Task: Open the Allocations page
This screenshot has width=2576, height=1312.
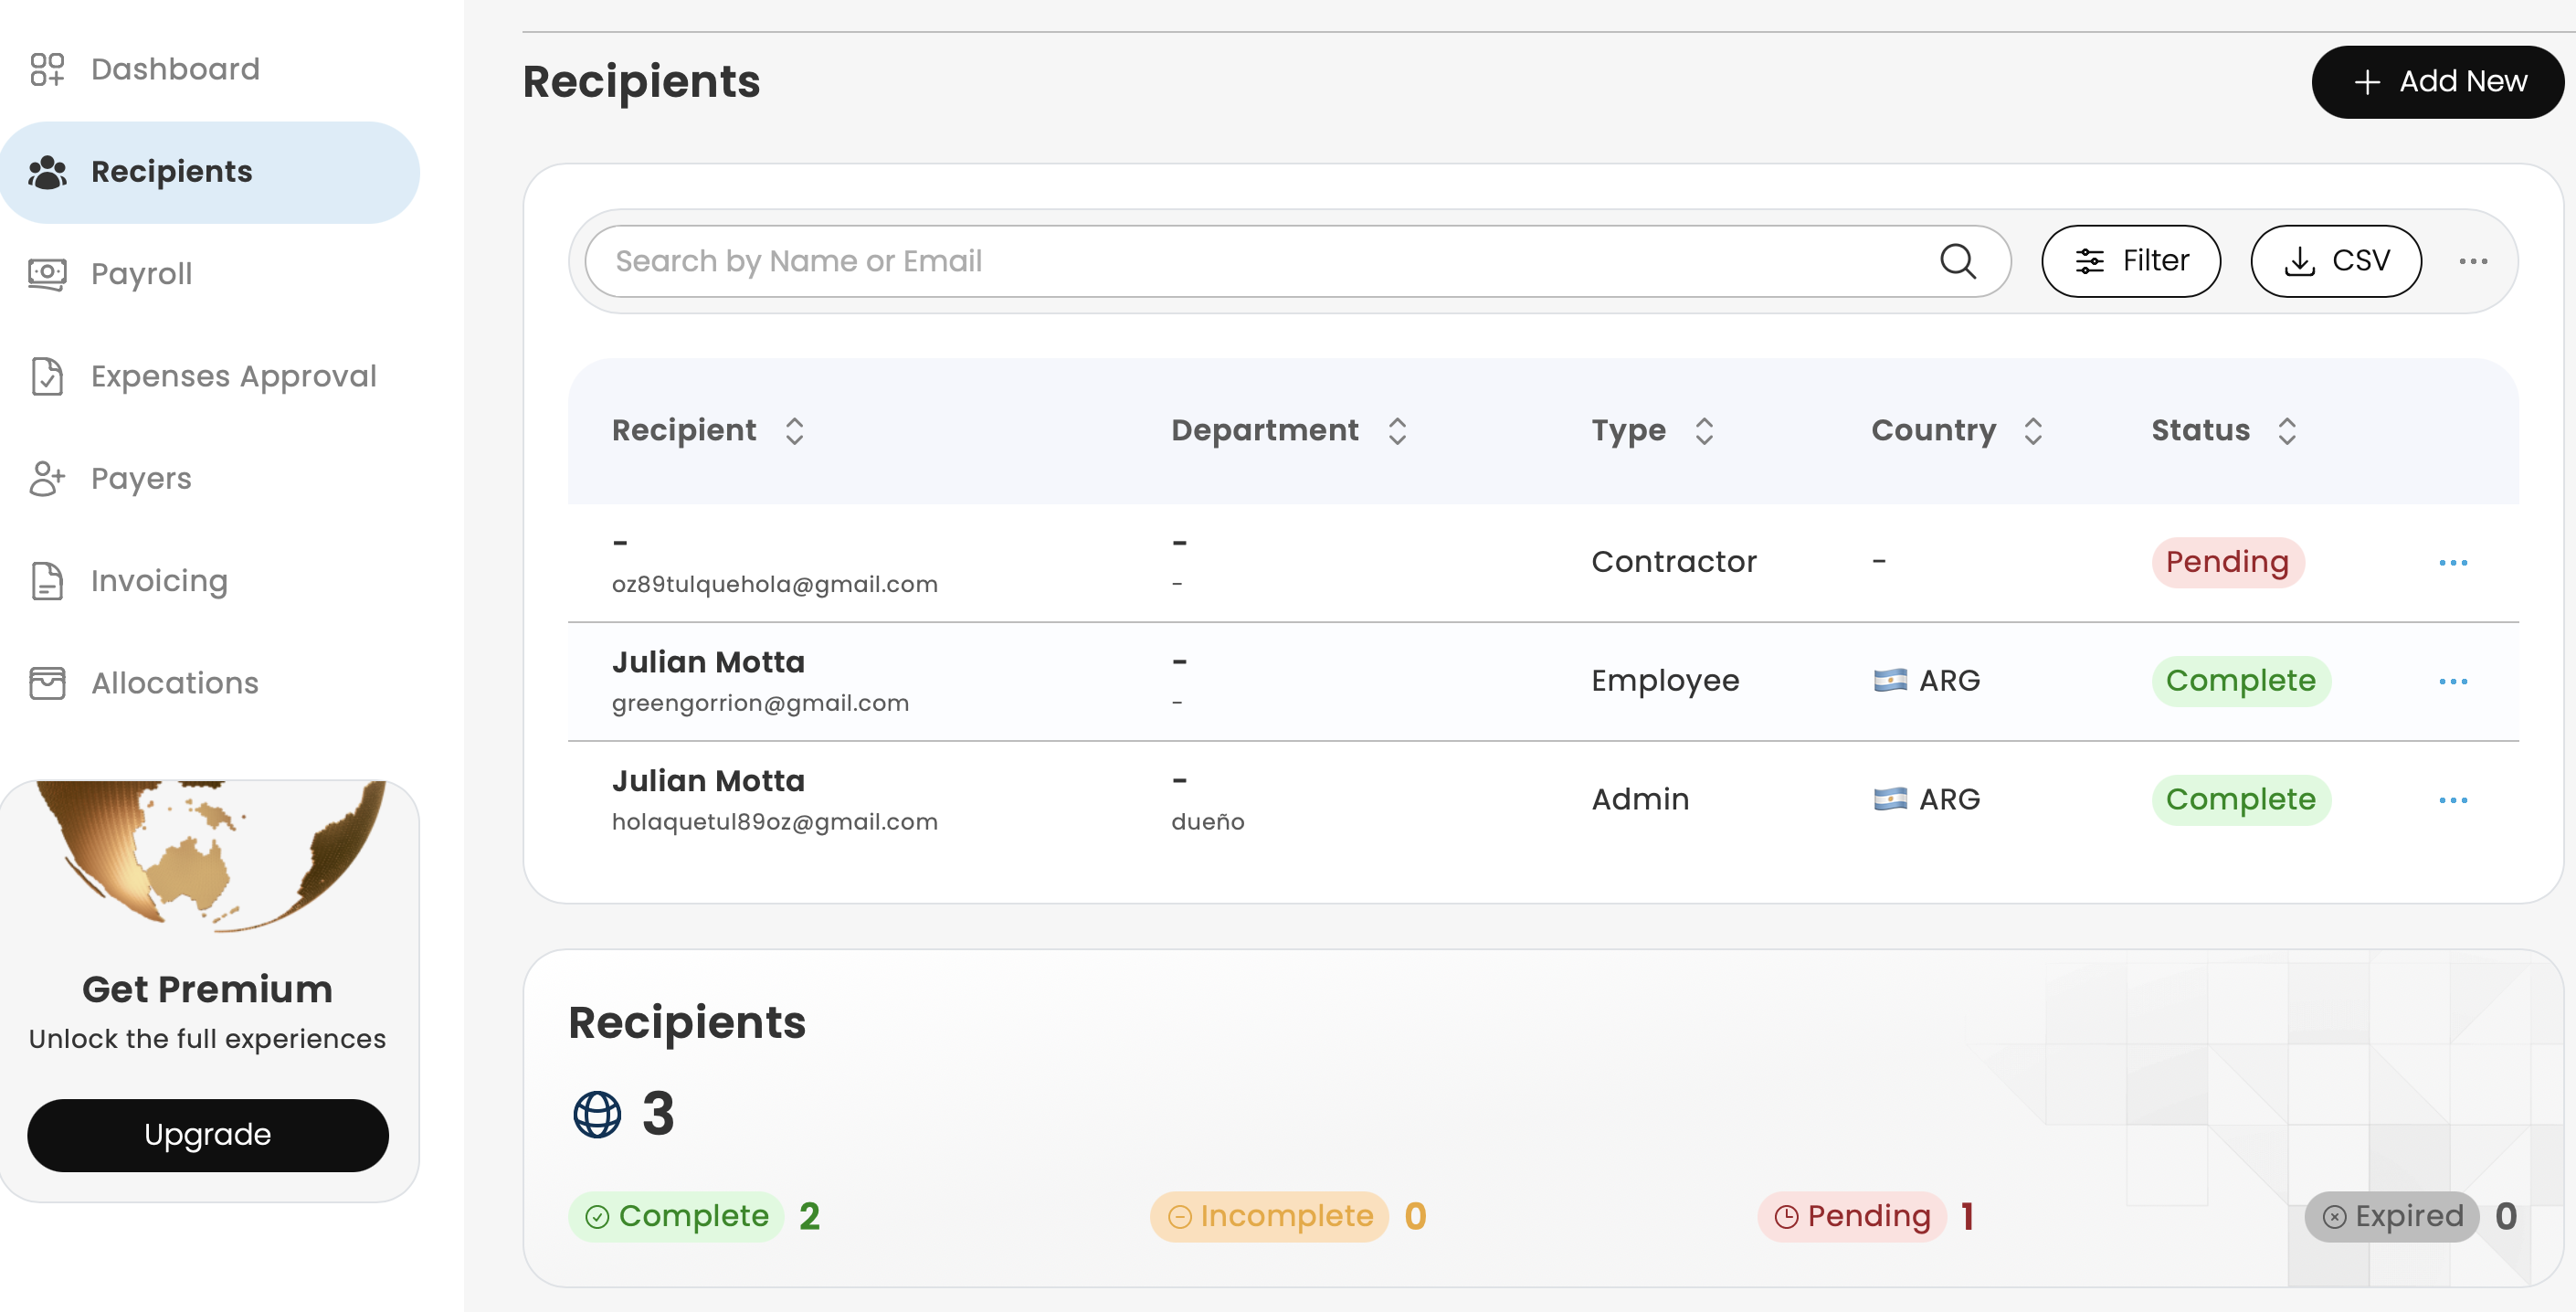Action: tap(174, 684)
